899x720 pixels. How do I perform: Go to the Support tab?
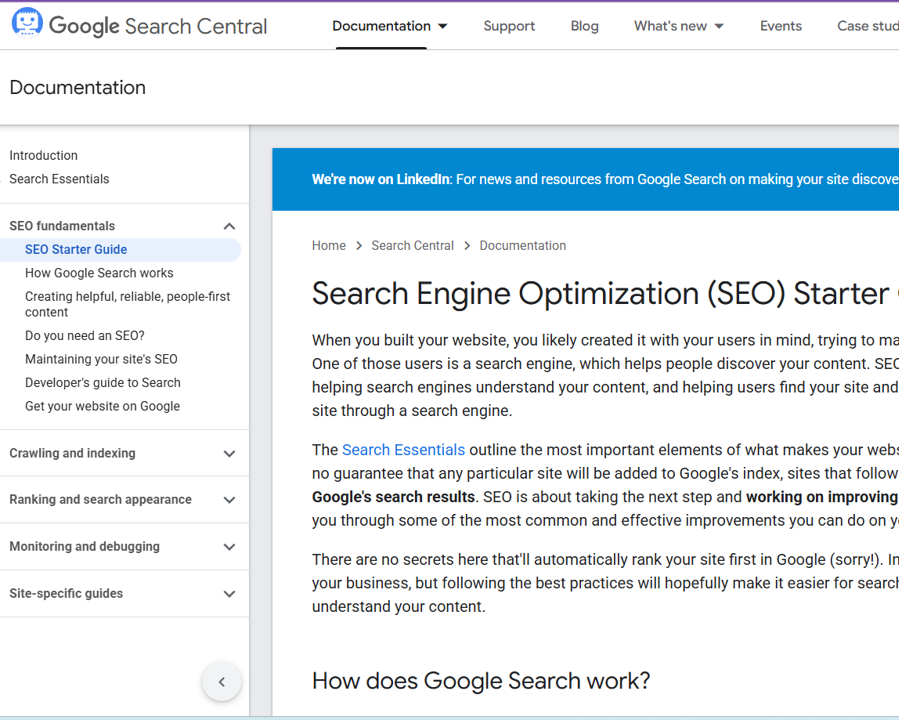point(509,26)
